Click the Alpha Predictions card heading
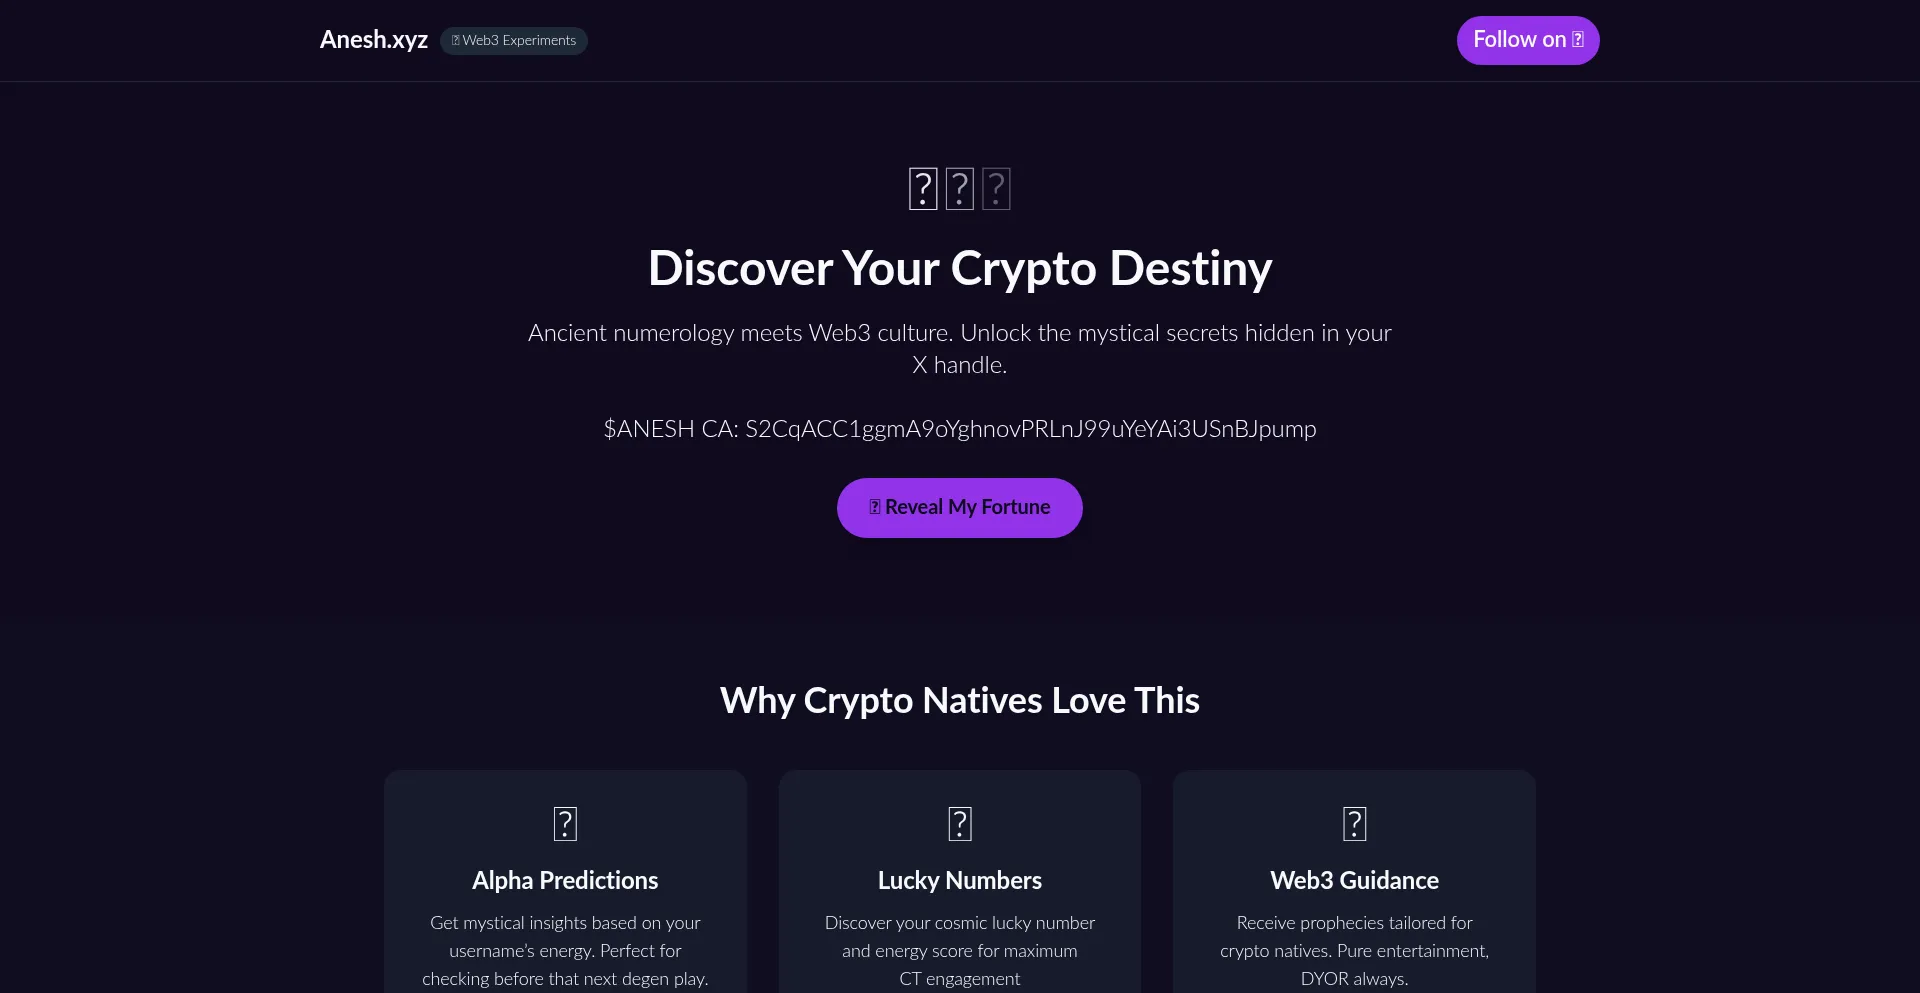This screenshot has height=993, width=1920. (565, 881)
